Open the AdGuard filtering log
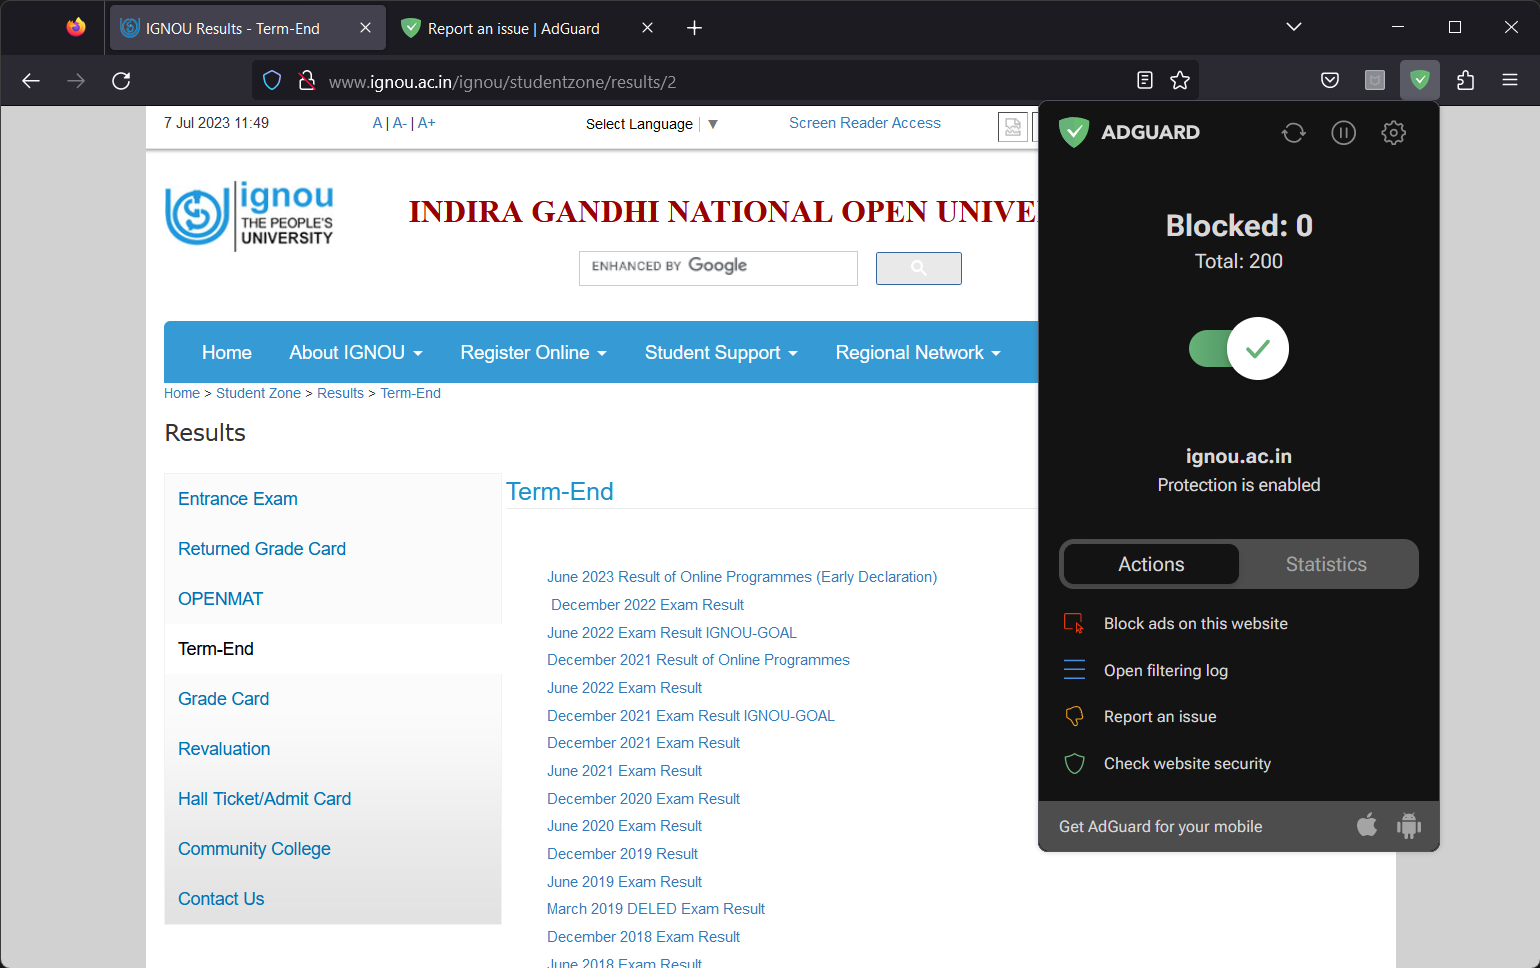 click(1165, 670)
